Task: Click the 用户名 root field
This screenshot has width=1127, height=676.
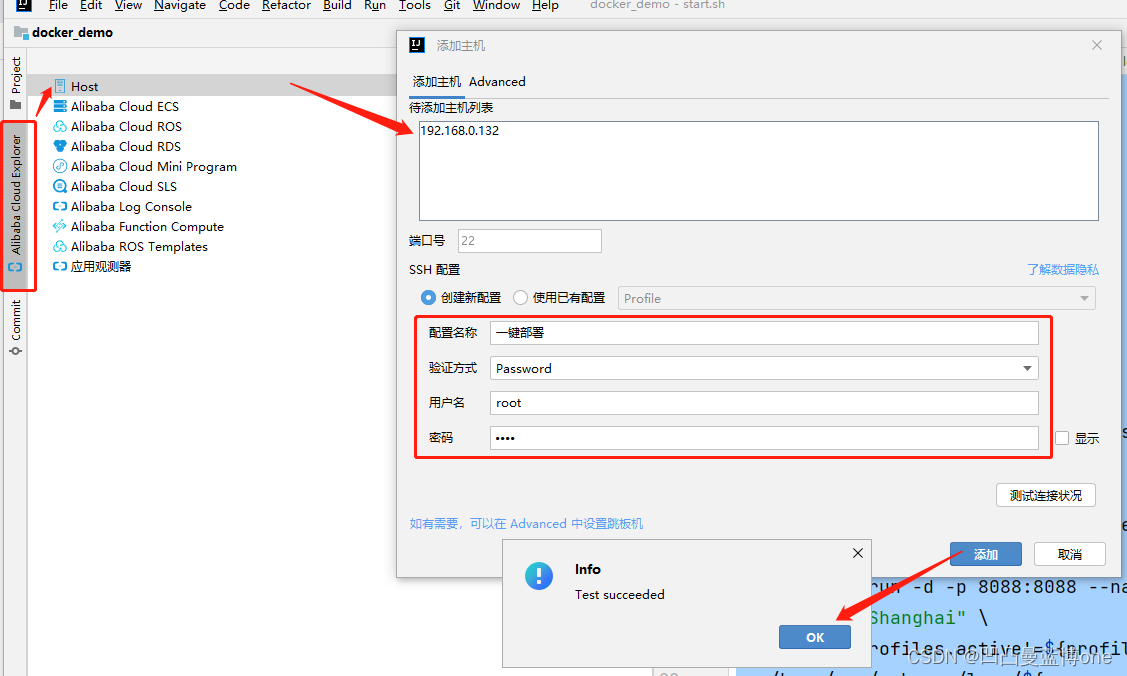Action: 764,403
